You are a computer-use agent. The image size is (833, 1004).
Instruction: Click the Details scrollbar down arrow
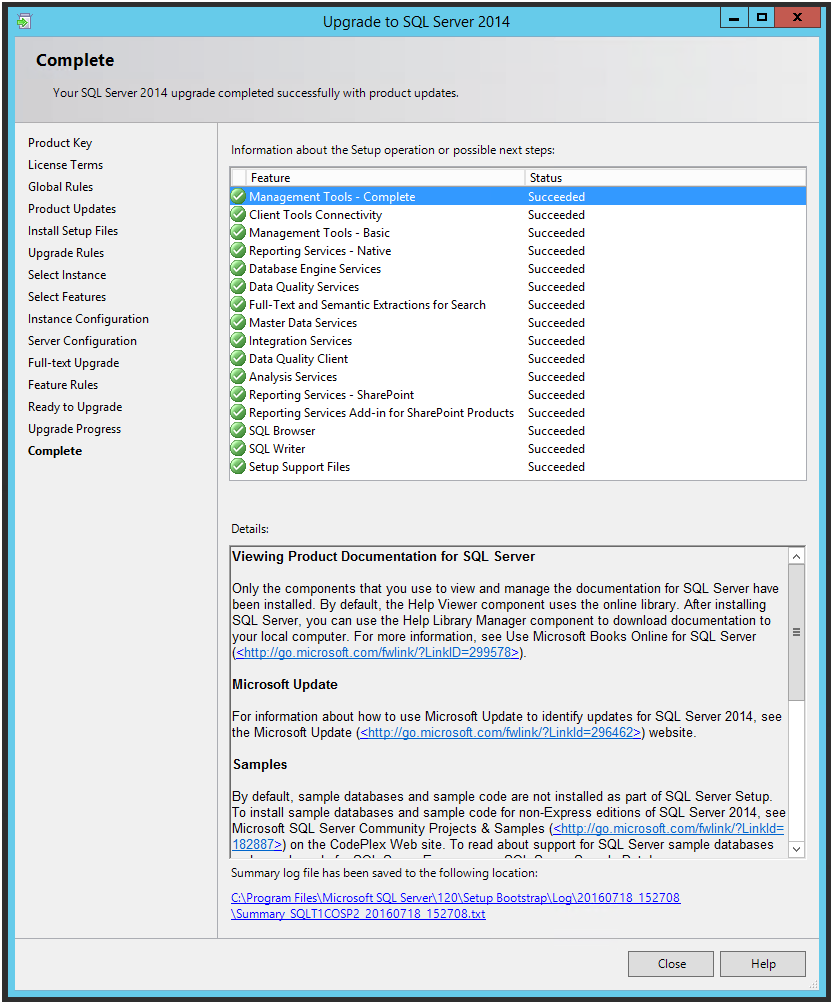[797, 849]
